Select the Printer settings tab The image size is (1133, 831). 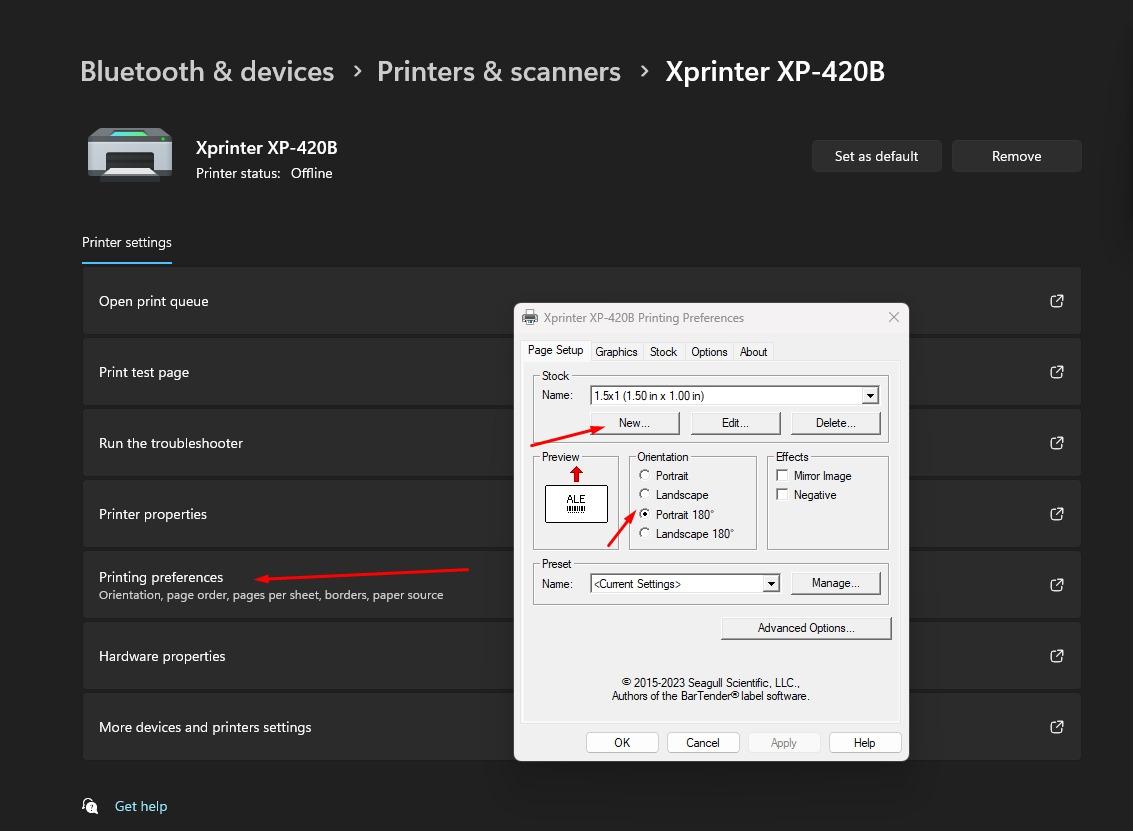click(x=126, y=243)
